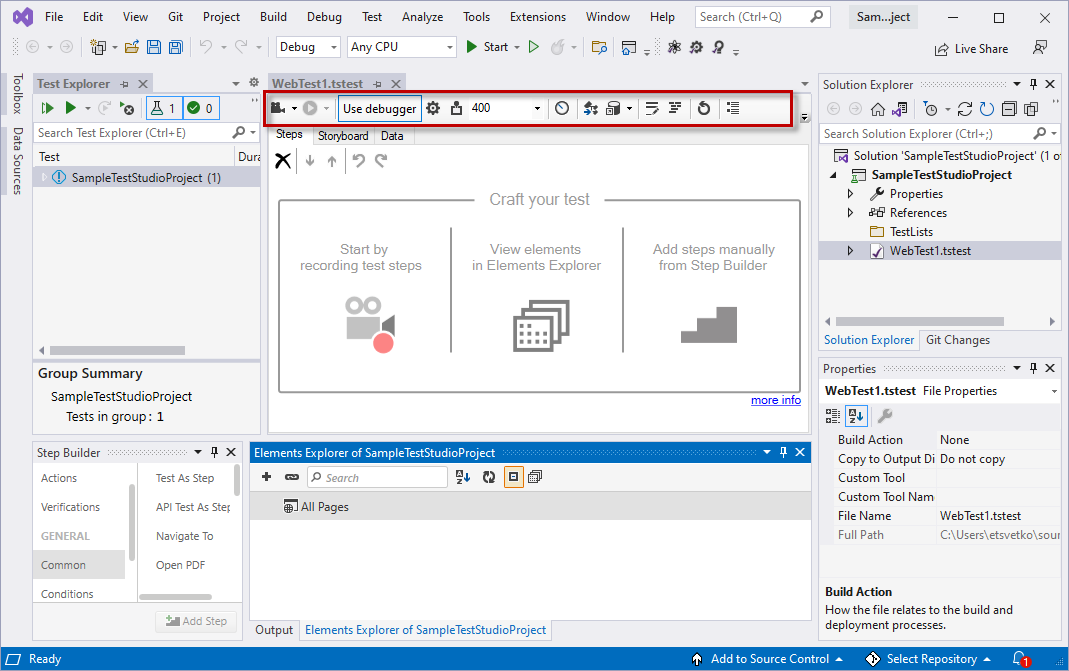The image size is (1069, 671).
Task: Open the 400 value dropdown
Action: (x=537, y=108)
